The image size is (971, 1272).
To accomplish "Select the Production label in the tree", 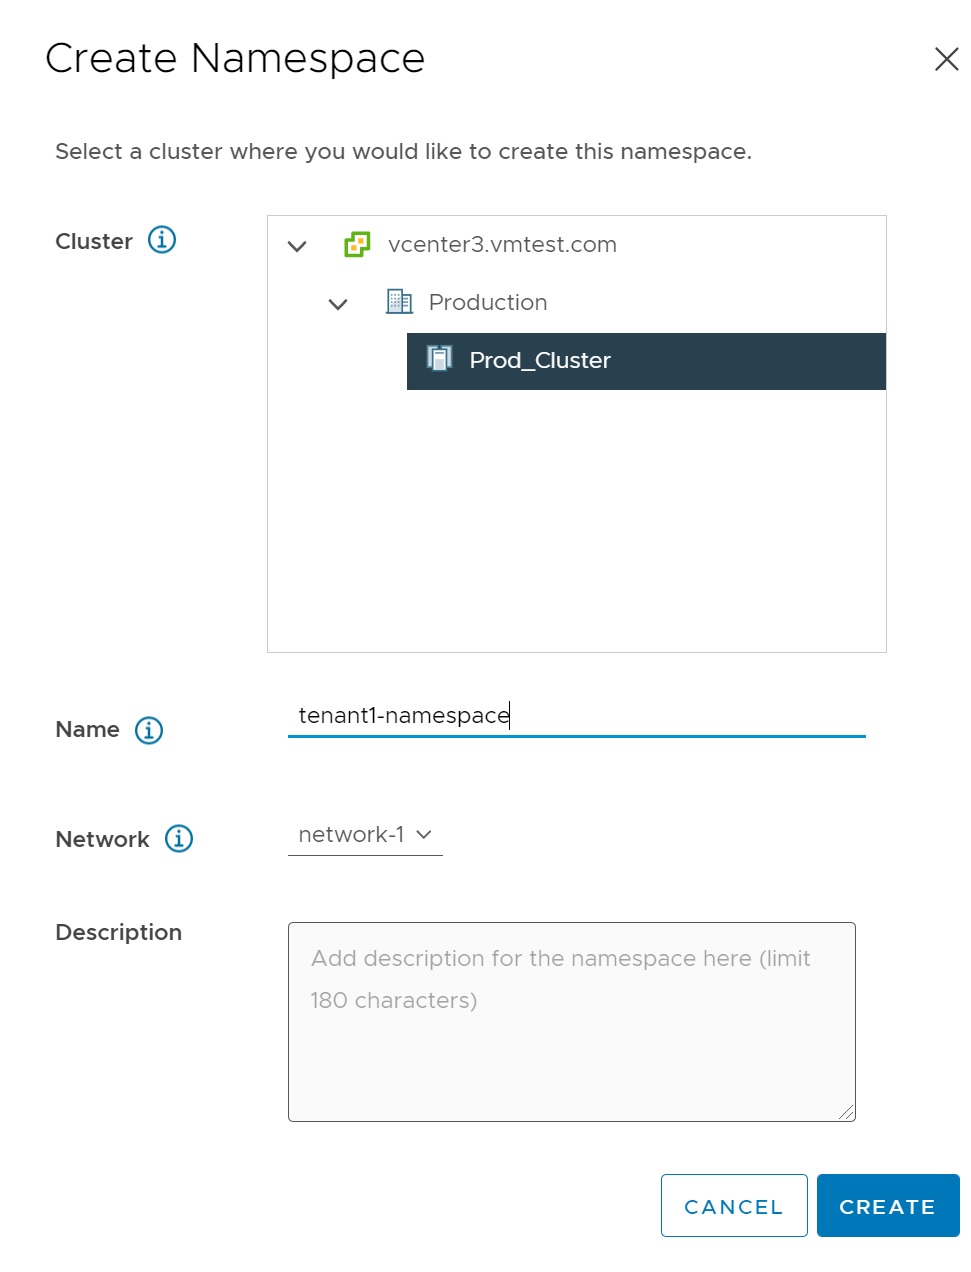I will click(x=487, y=303).
